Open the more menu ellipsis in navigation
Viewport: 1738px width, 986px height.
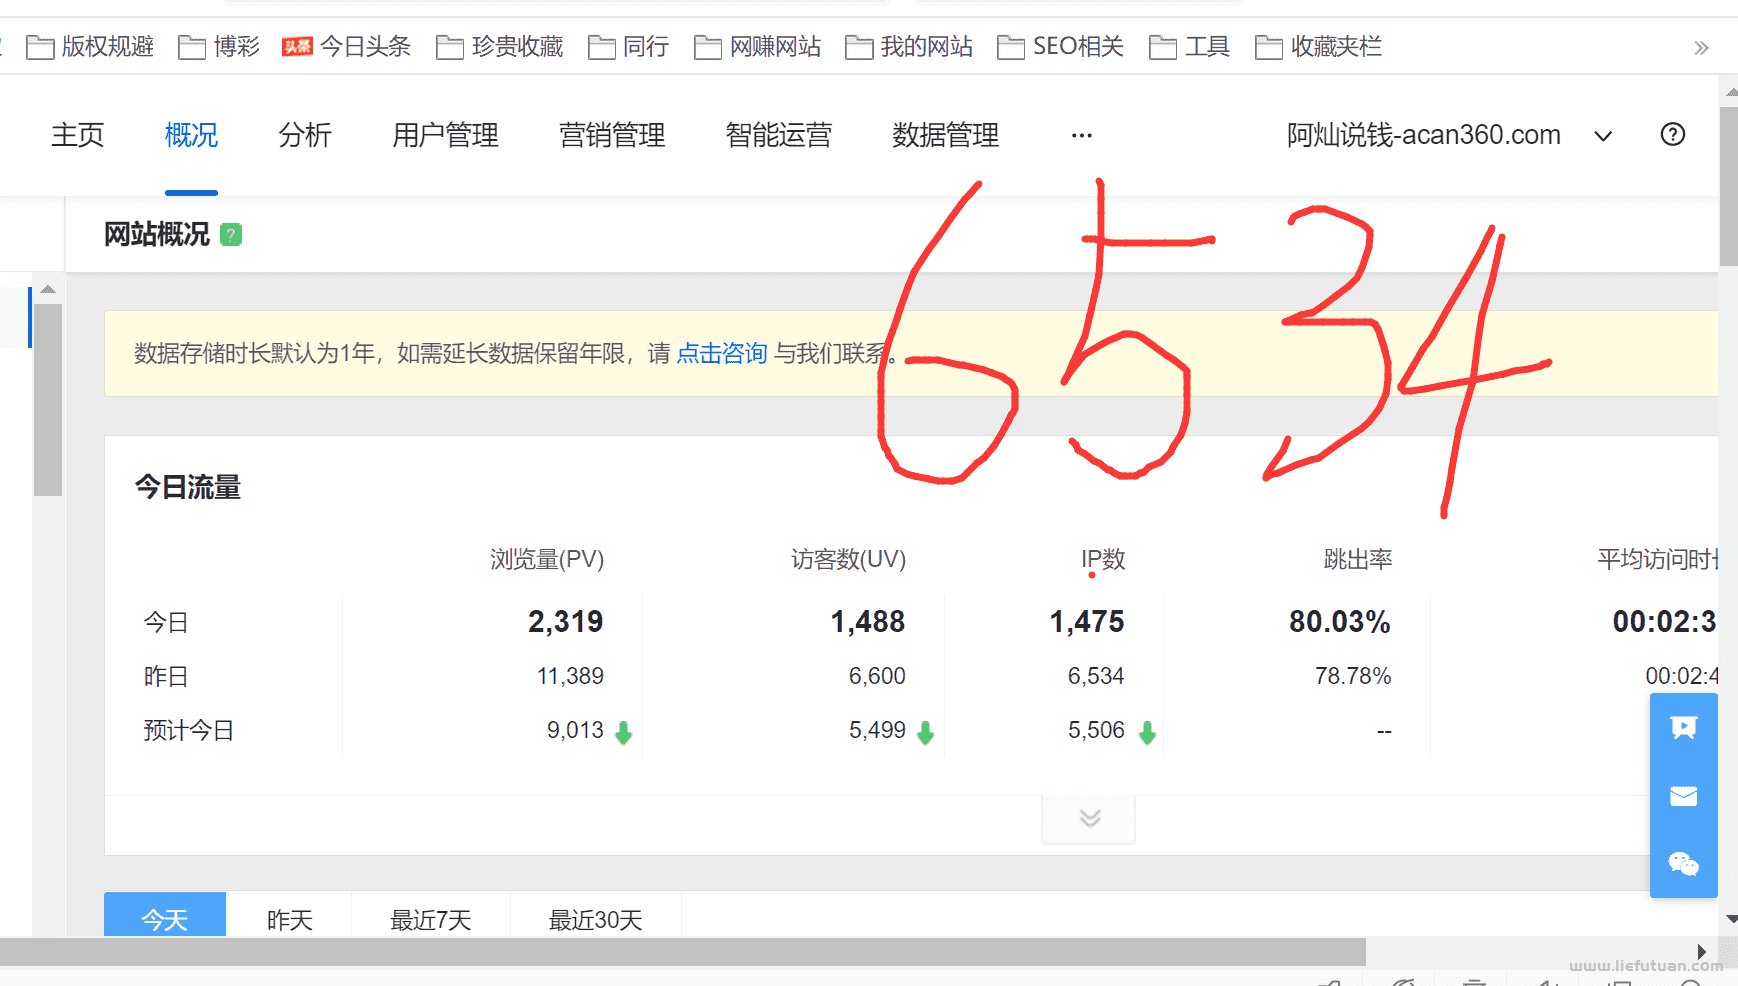point(1081,135)
